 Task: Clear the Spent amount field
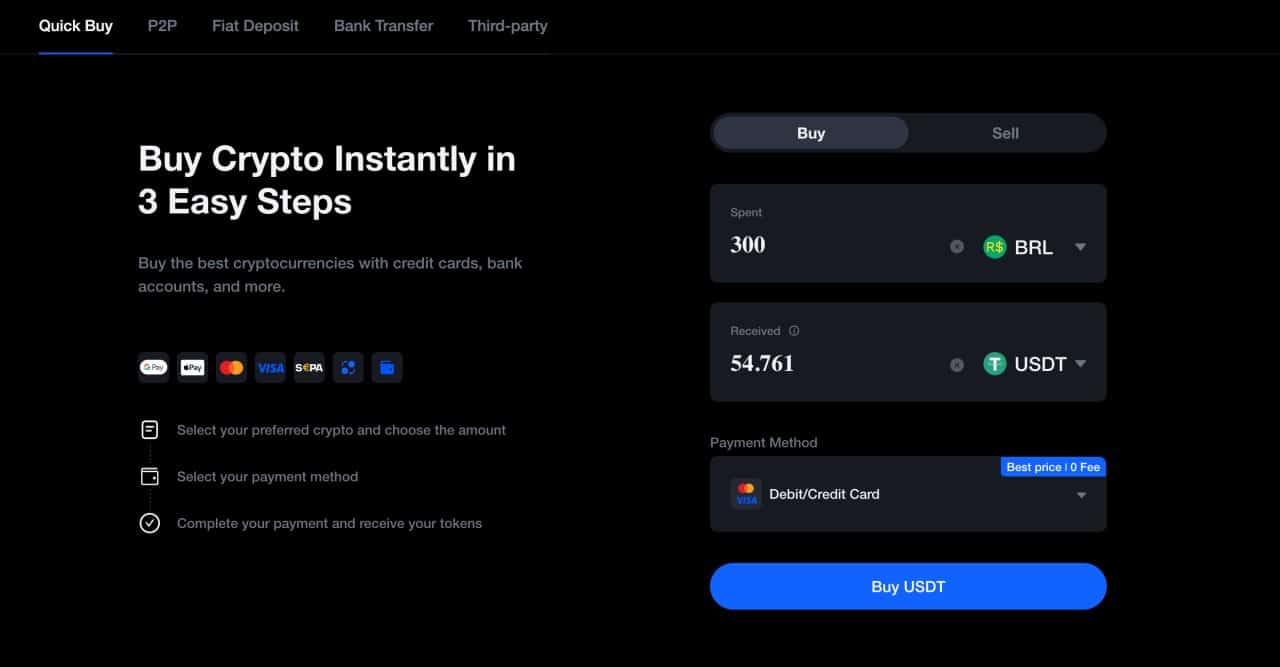[957, 246]
